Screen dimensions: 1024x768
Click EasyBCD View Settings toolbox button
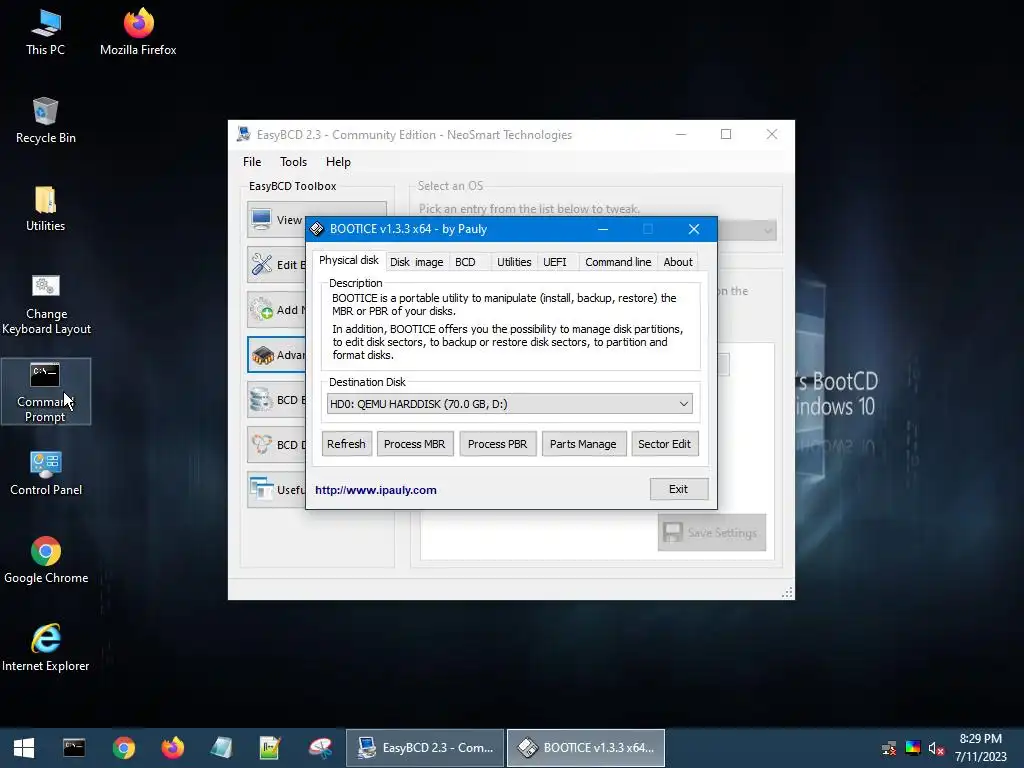tap(276, 219)
